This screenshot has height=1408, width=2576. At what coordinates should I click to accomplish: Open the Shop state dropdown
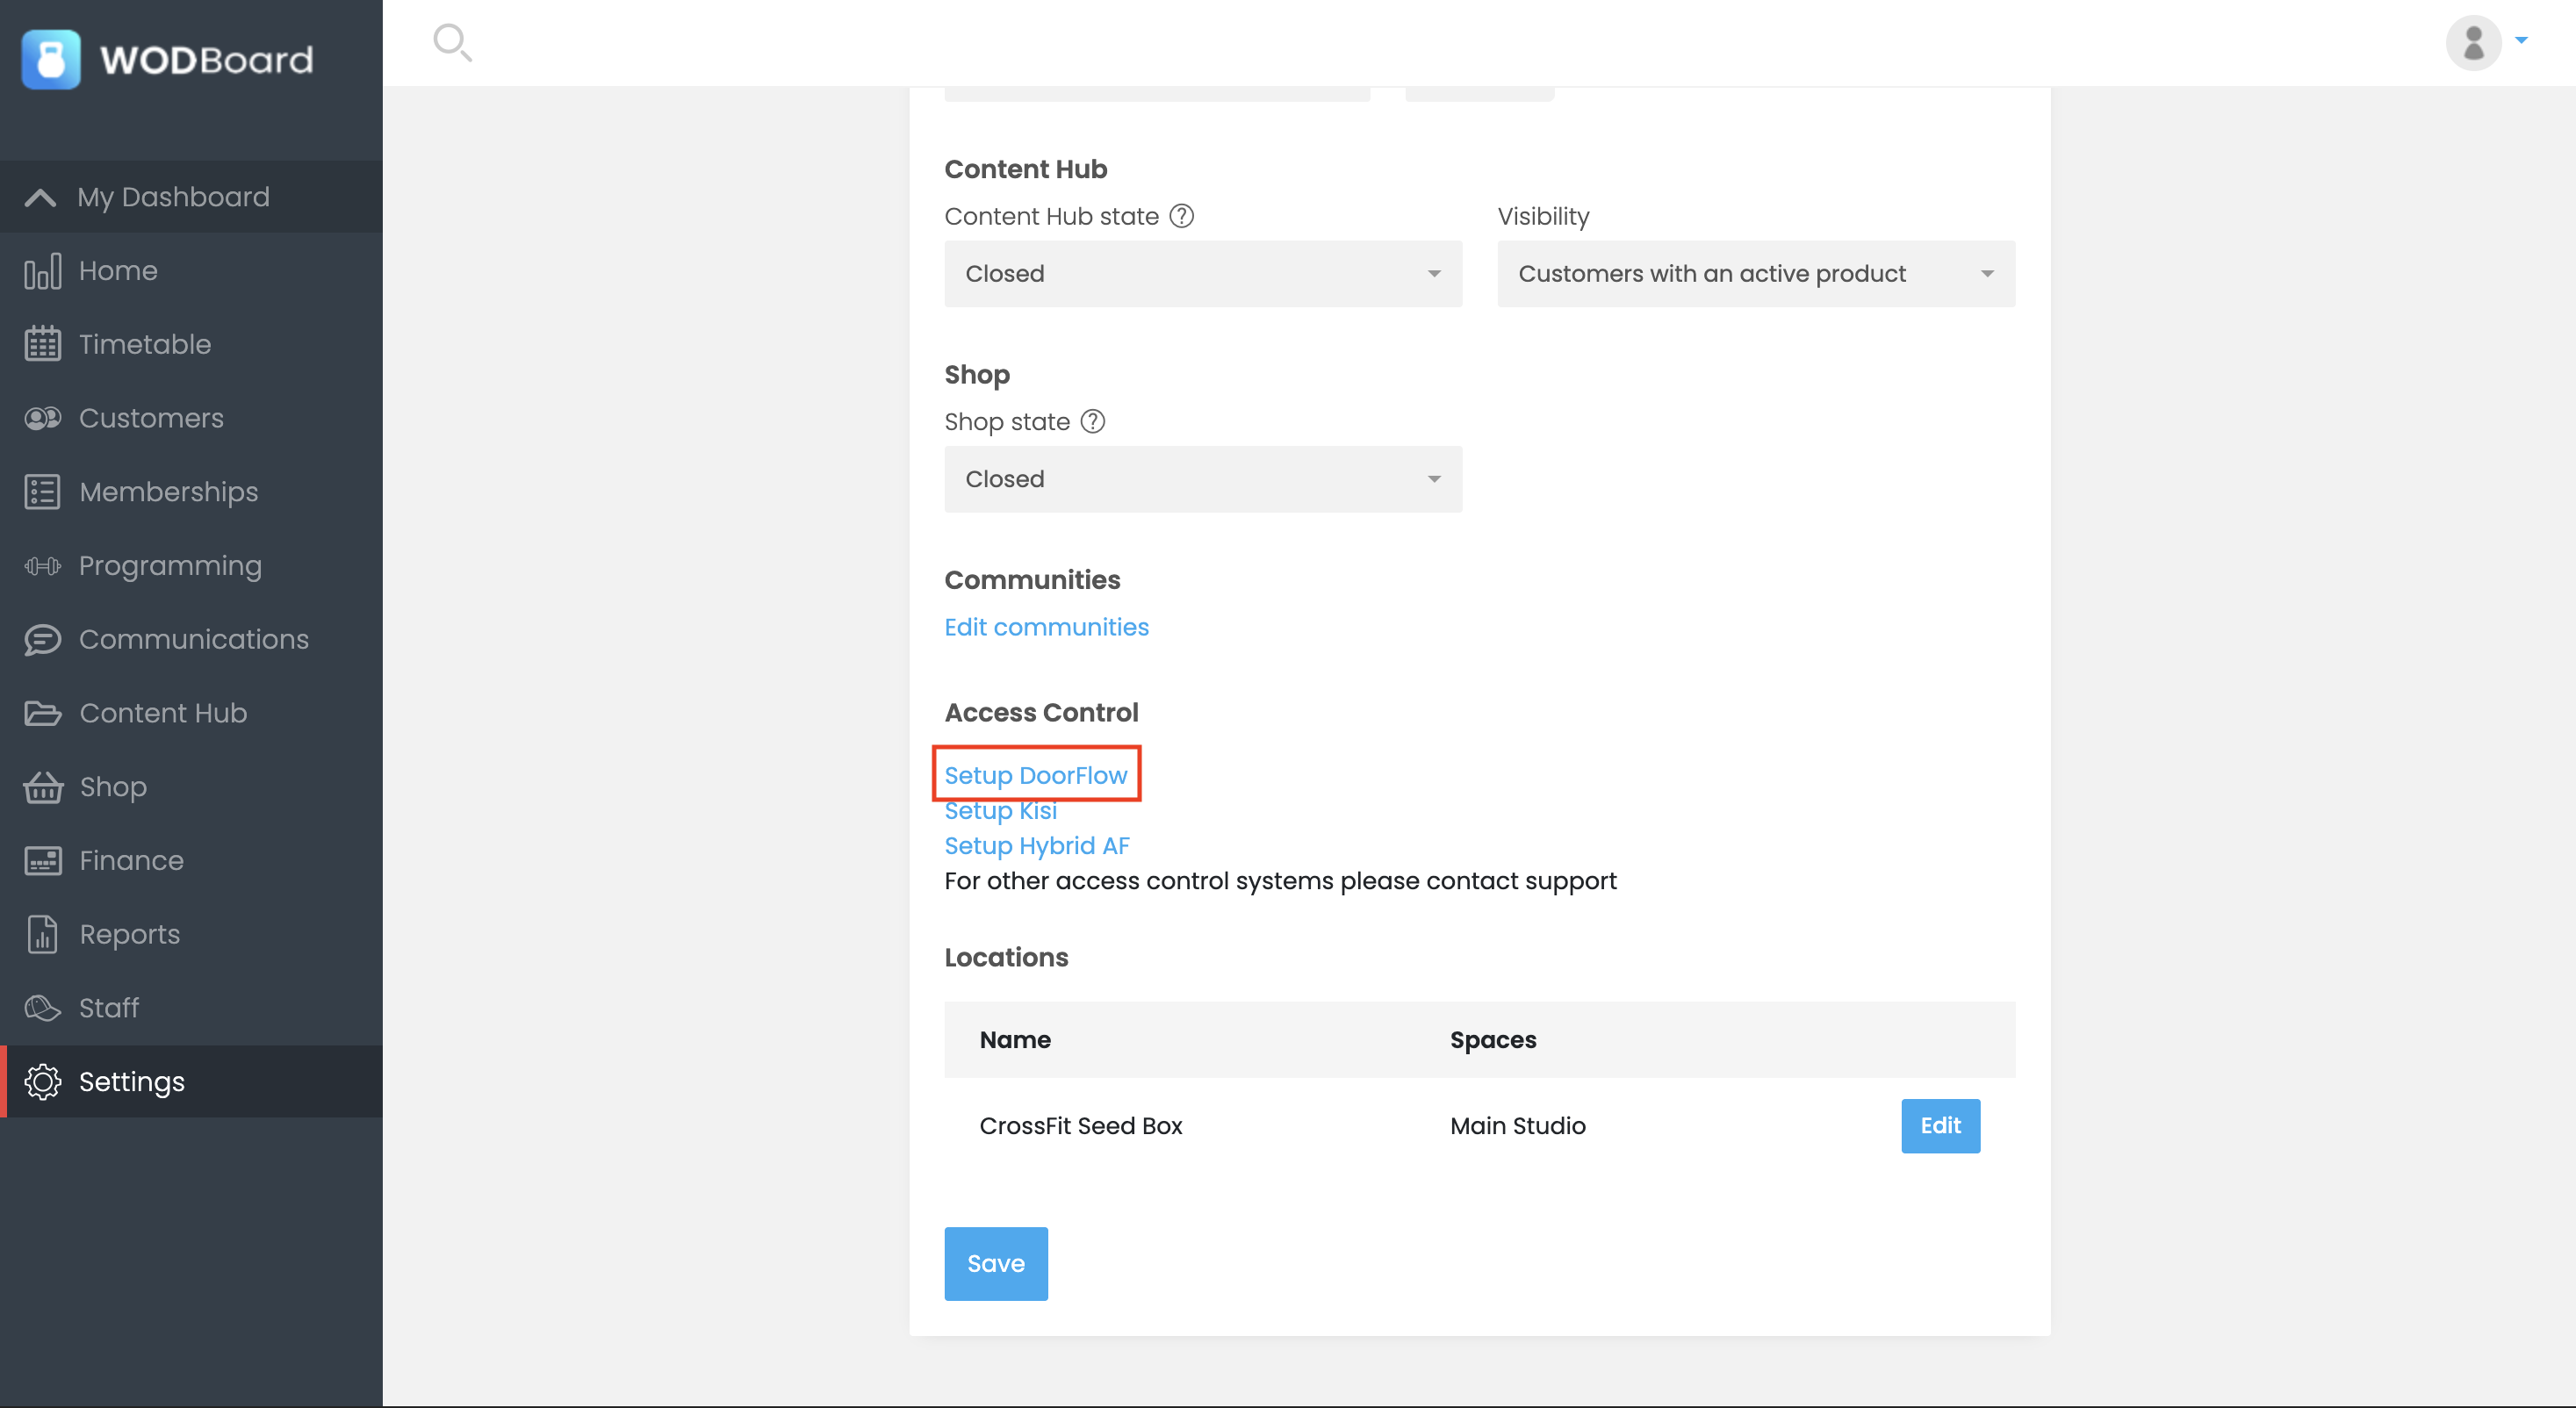click(x=1202, y=479)
